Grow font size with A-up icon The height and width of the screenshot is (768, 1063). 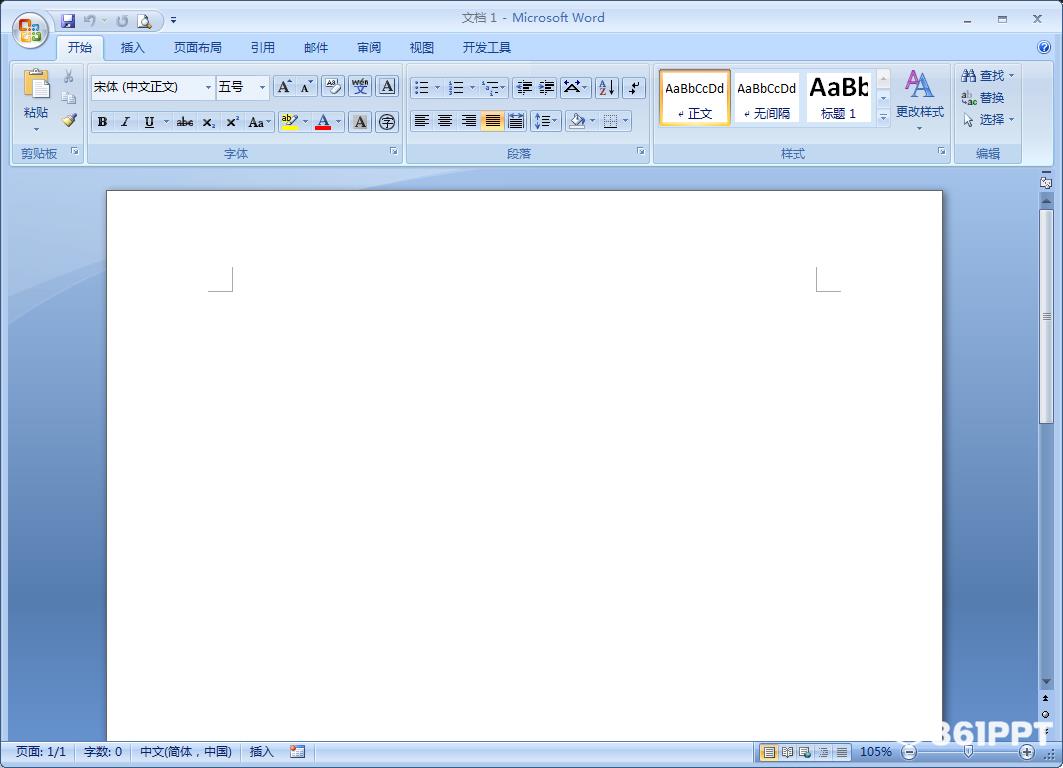[284, 87]
